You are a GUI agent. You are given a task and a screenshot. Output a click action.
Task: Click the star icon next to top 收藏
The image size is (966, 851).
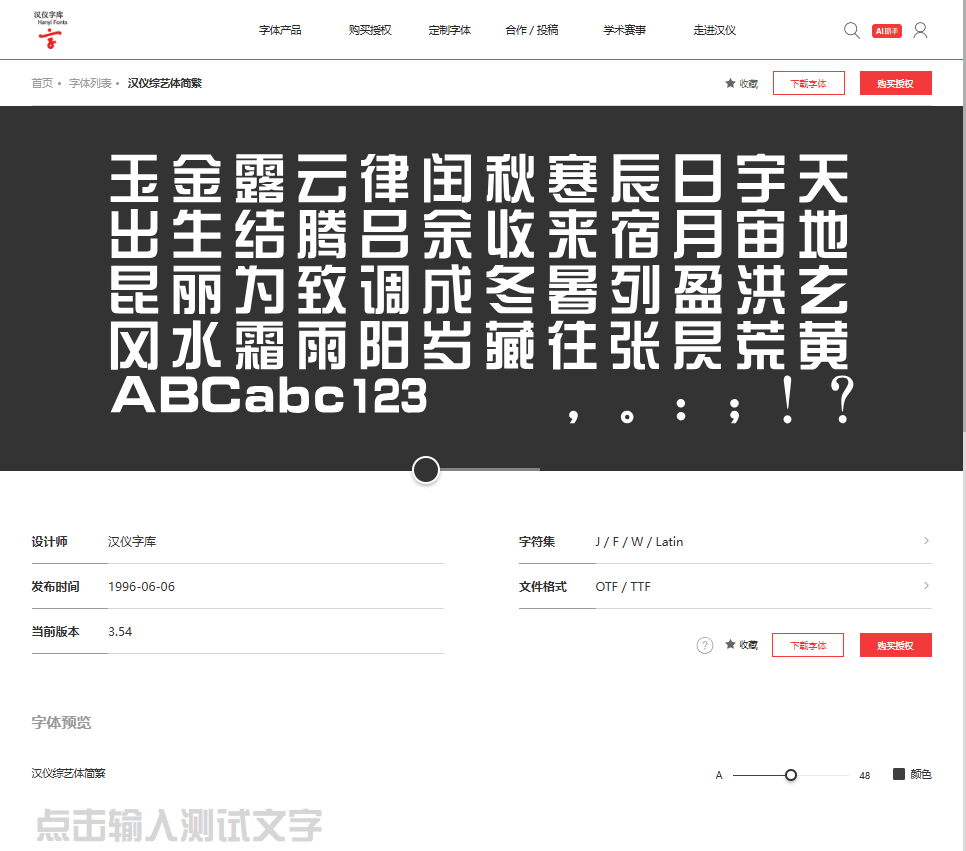[729, 83]
